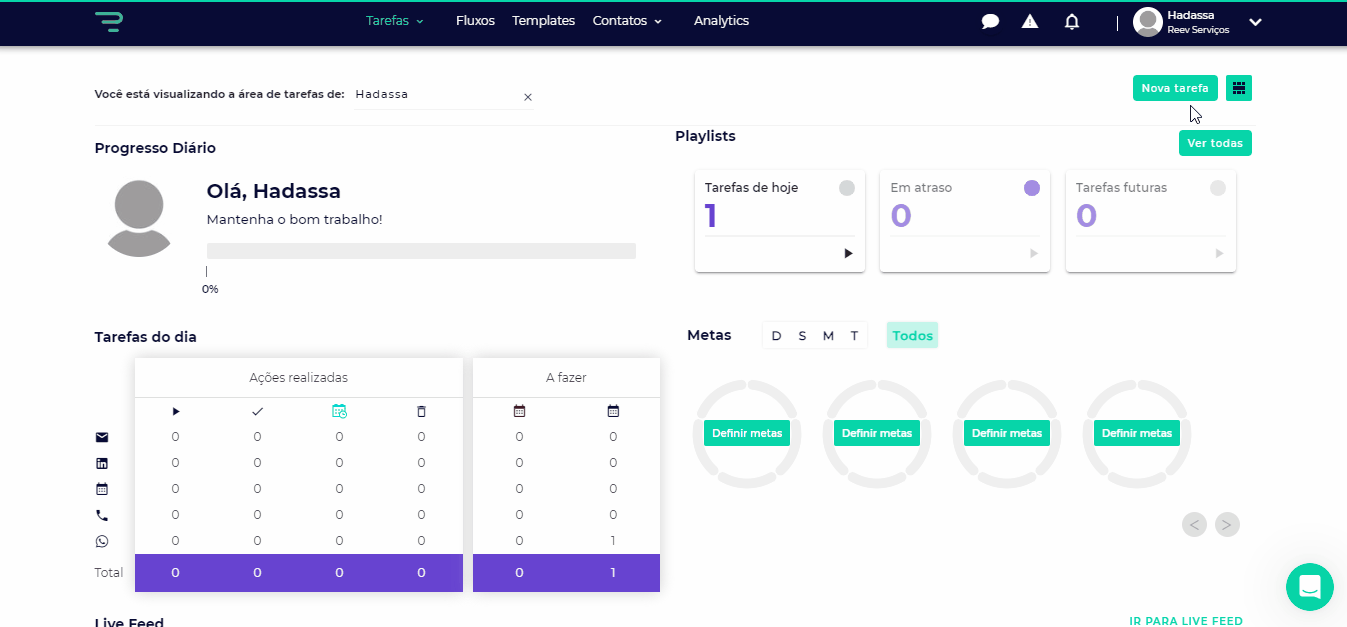Click the Nova tarefa button
1347x627 pixels.
(x=1175, y=88)
